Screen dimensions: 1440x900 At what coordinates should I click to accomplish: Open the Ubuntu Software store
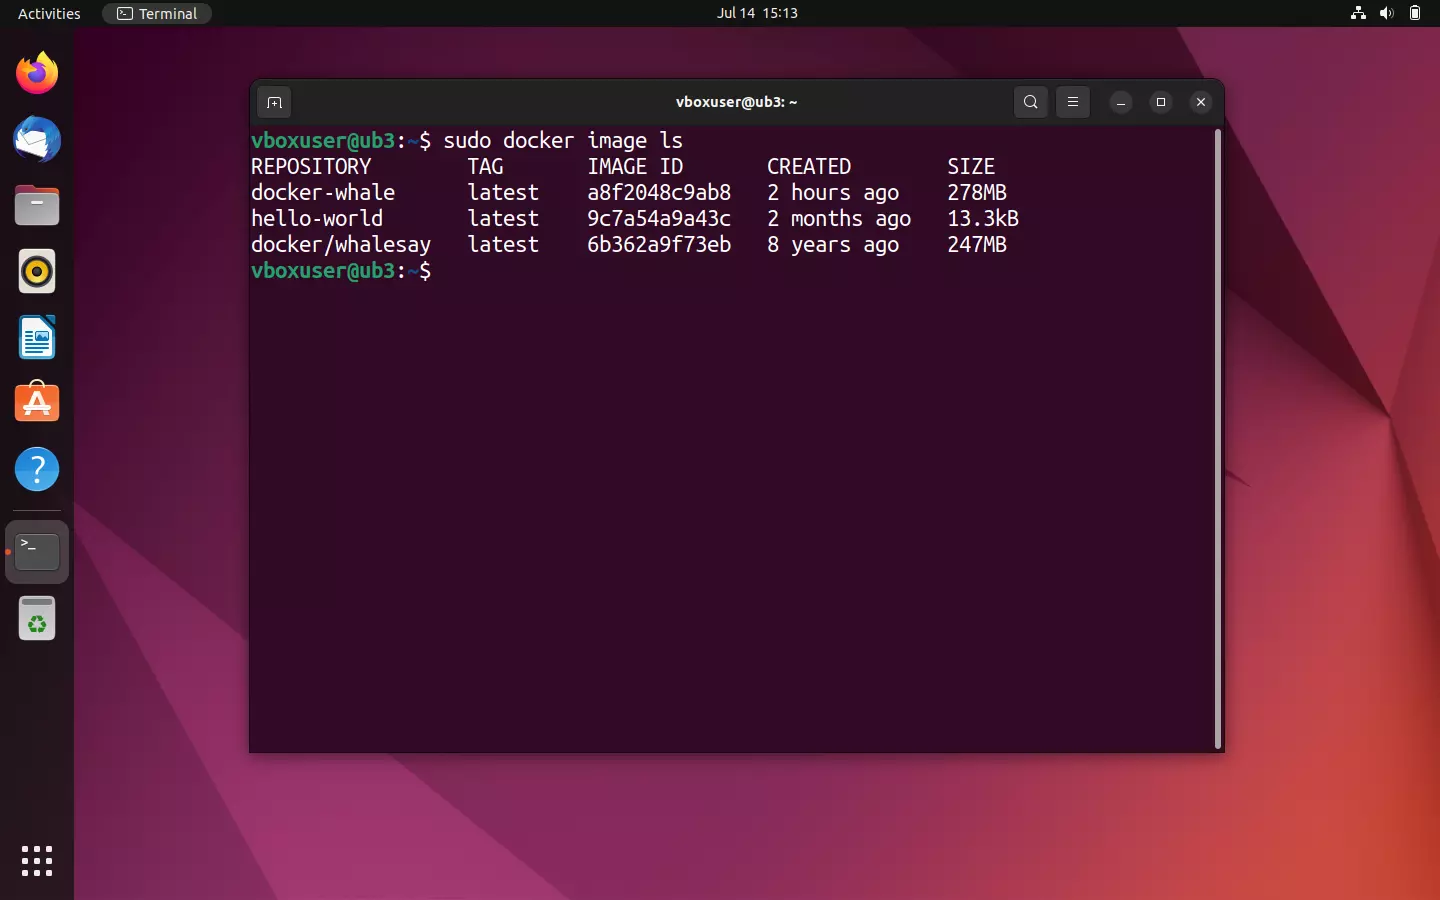click(36, 403)
